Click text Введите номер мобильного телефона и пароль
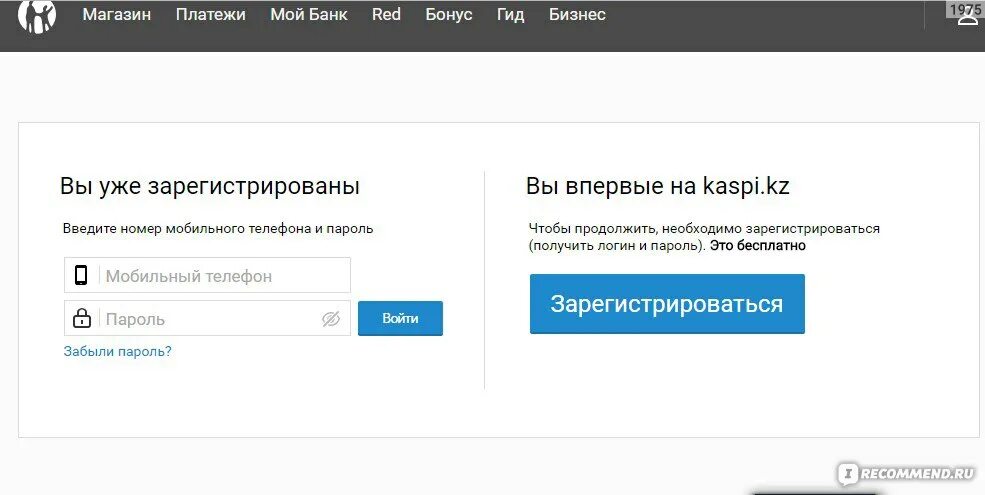 pos(218,229)
